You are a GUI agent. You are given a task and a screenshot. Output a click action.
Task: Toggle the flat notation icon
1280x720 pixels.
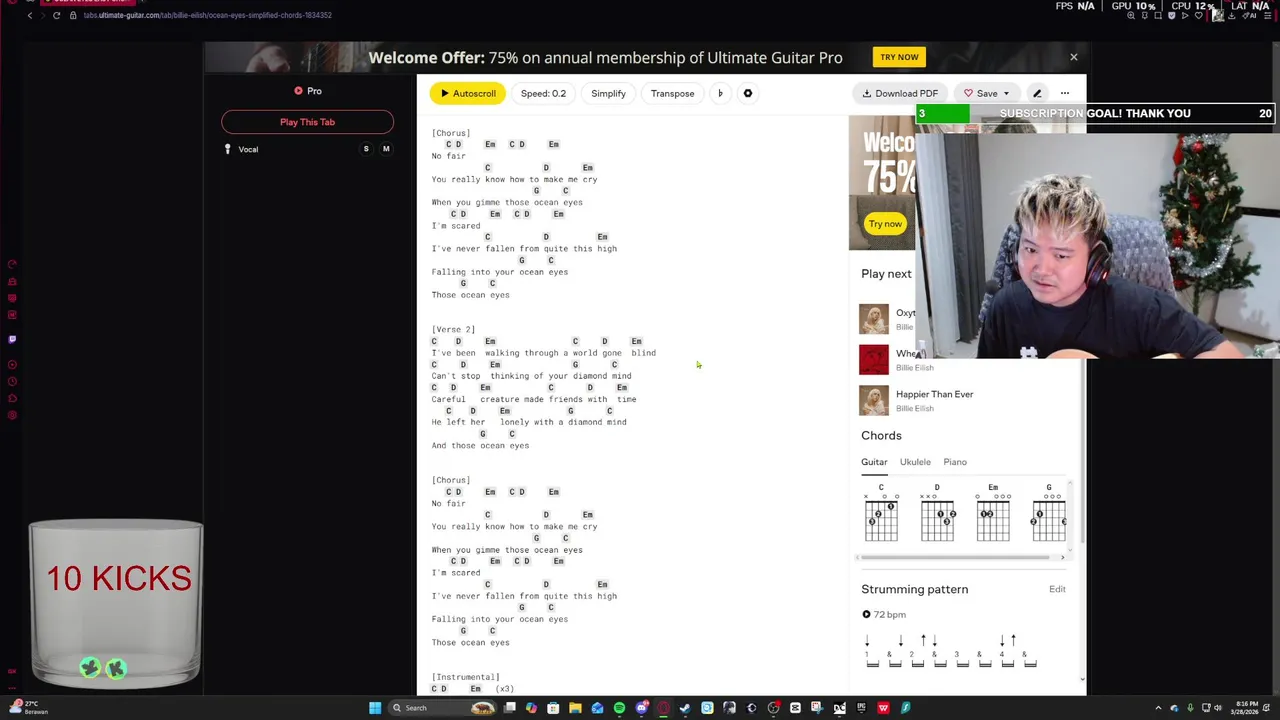pyautogui.click(x=720, y=93)
